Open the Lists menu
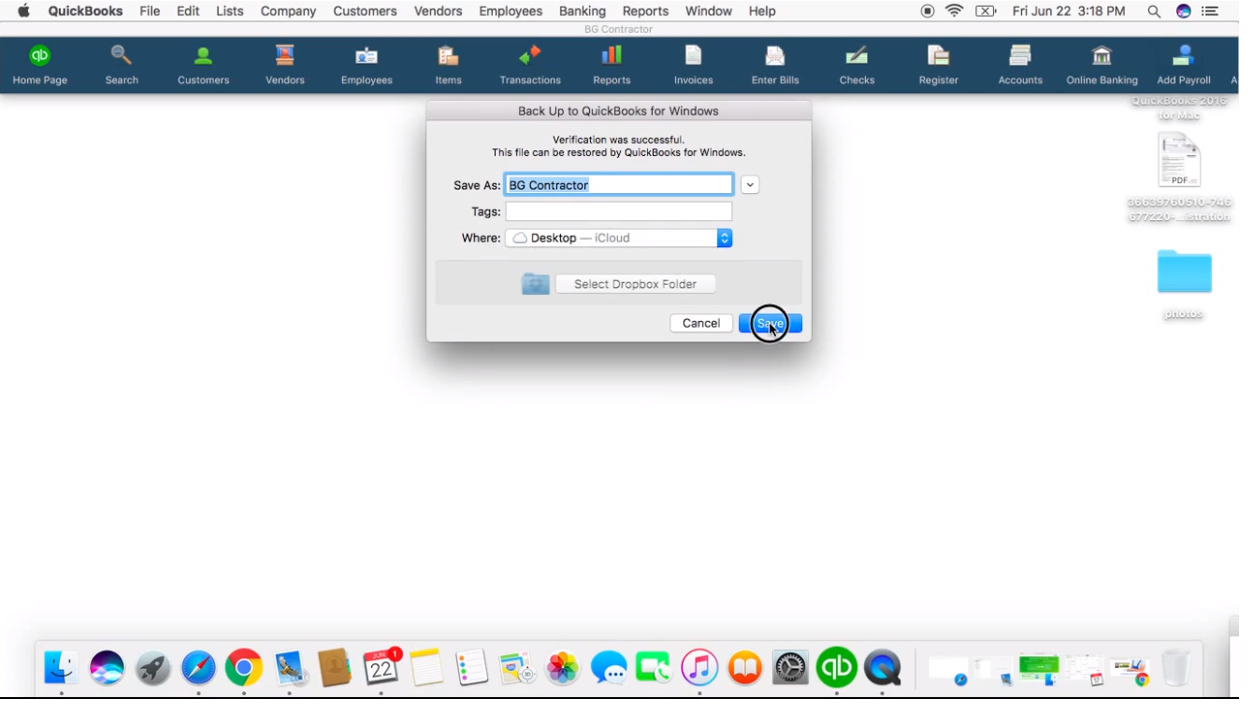This screenshot has height=704, width=1256. click(230, 11)
